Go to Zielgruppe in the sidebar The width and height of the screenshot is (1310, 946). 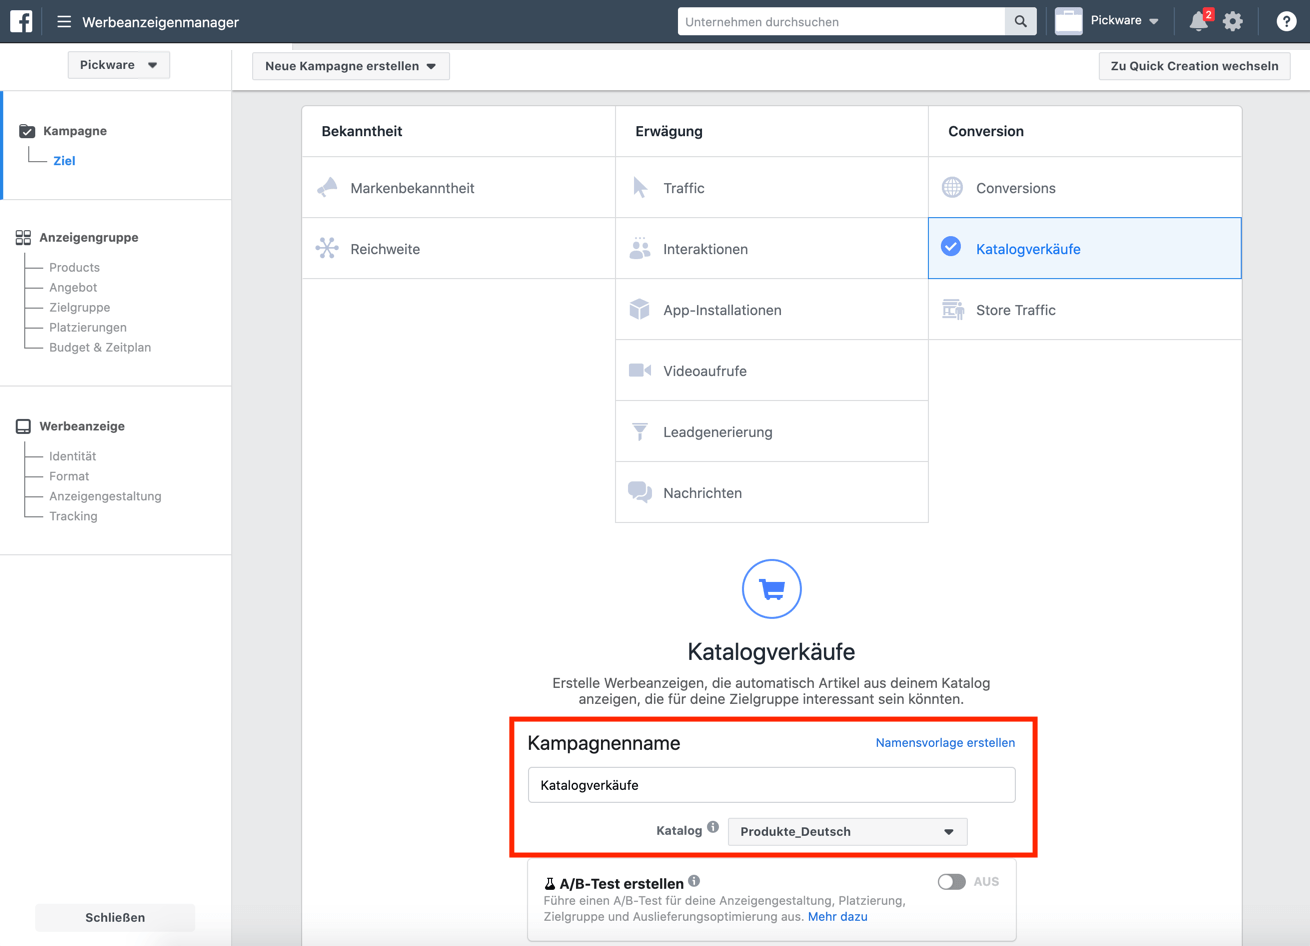80,307
